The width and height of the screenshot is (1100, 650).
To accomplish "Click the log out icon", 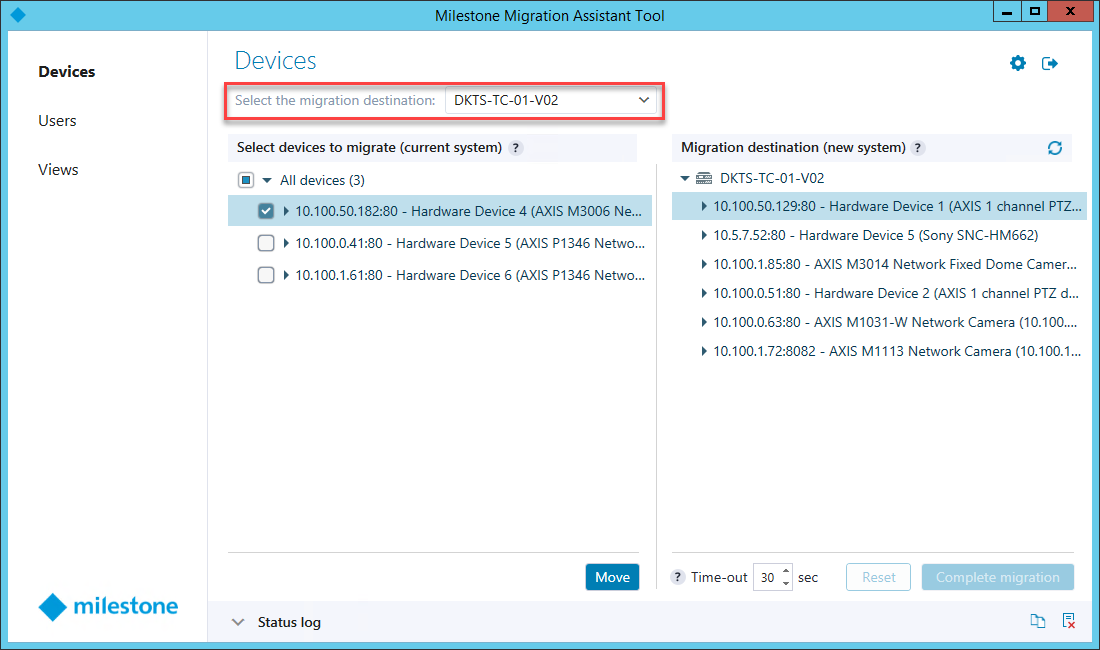I will [x=1050, y=64].
